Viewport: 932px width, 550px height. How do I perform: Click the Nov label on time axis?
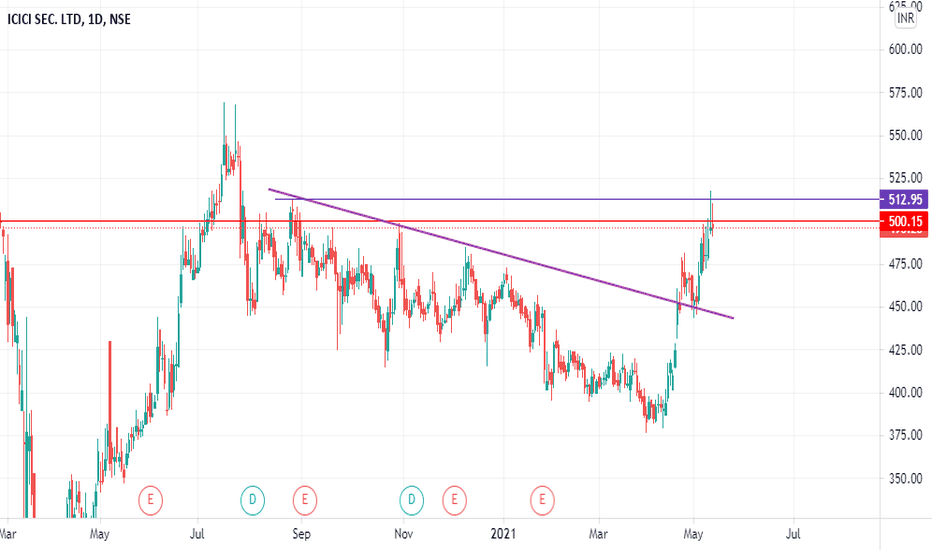(x=404, y=534)
